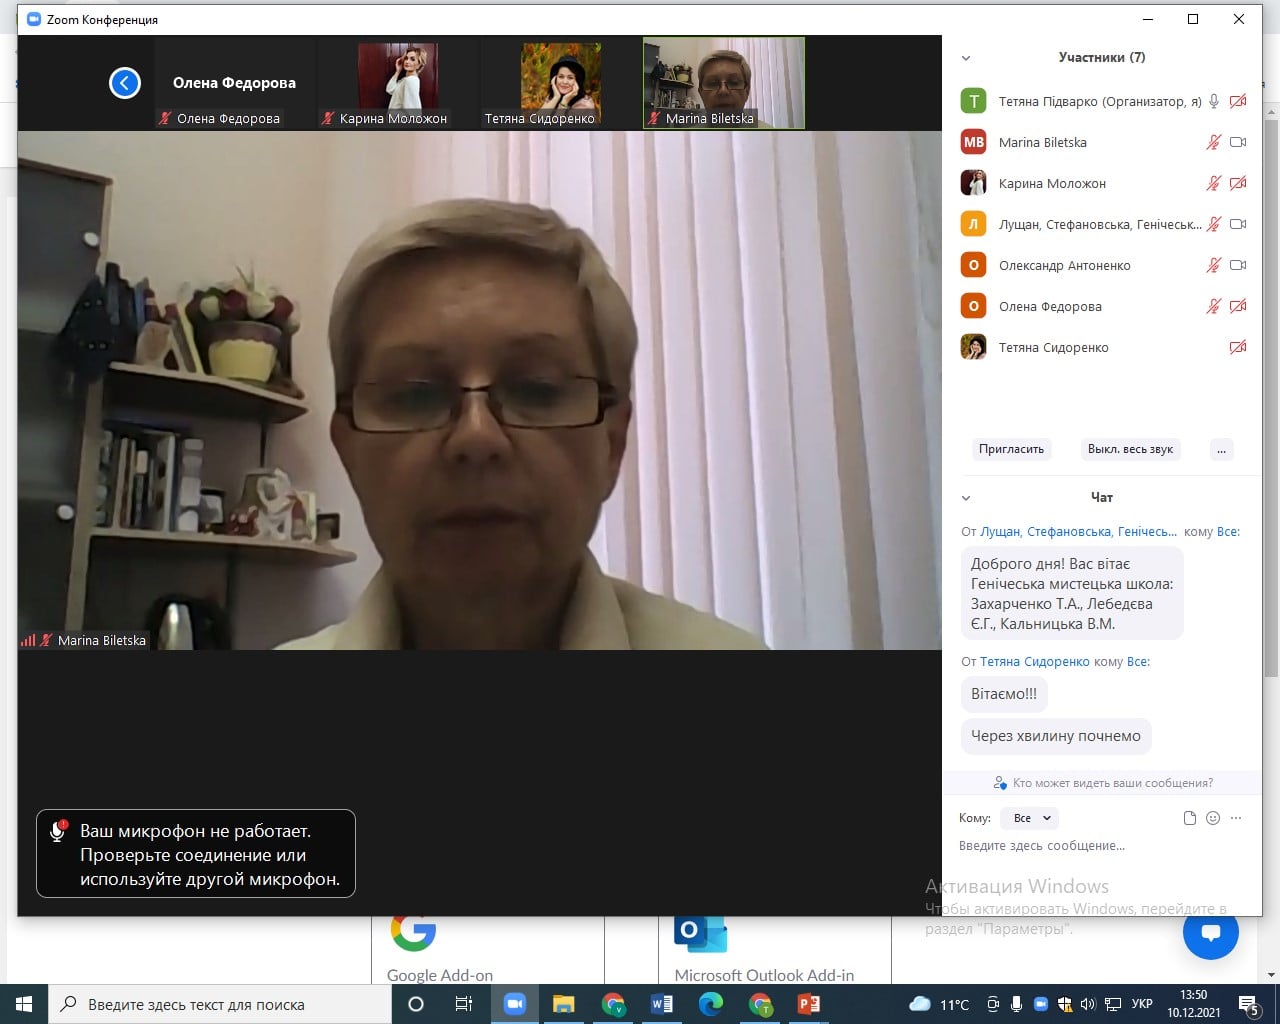Unmute Олександр Антоненко's microphone
This screenshot has width=1280, height=1024.
pos(1214,265)
